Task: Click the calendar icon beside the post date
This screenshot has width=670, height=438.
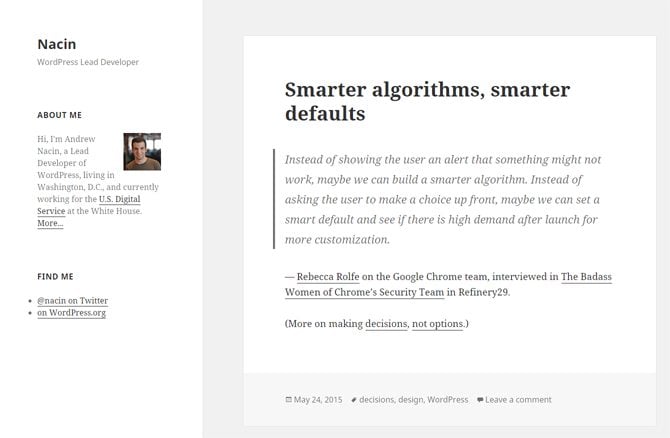Action: [x=288, y=400]
